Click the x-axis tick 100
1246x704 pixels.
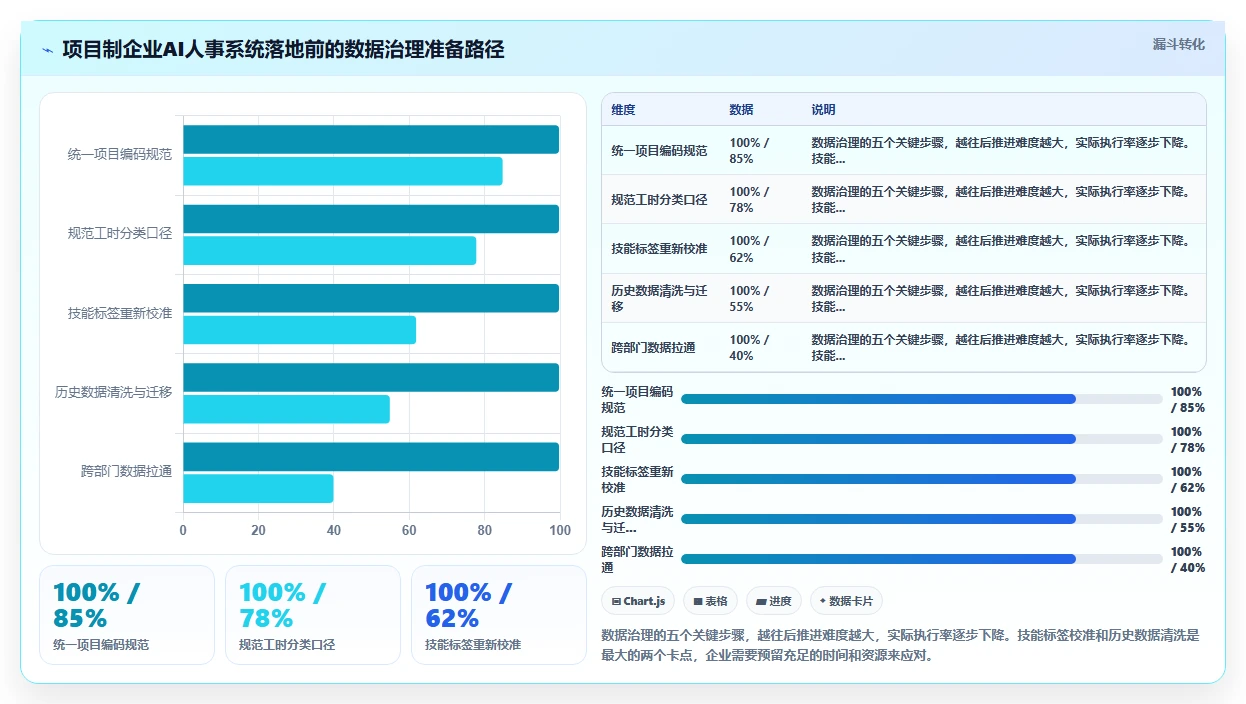pos(560,530)
